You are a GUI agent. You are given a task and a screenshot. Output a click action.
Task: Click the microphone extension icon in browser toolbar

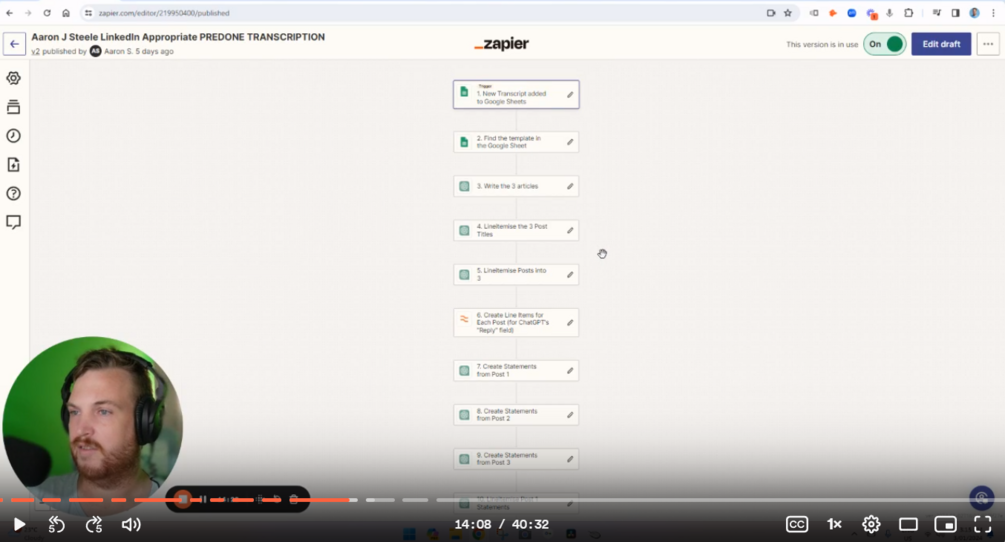click(890, 13)
